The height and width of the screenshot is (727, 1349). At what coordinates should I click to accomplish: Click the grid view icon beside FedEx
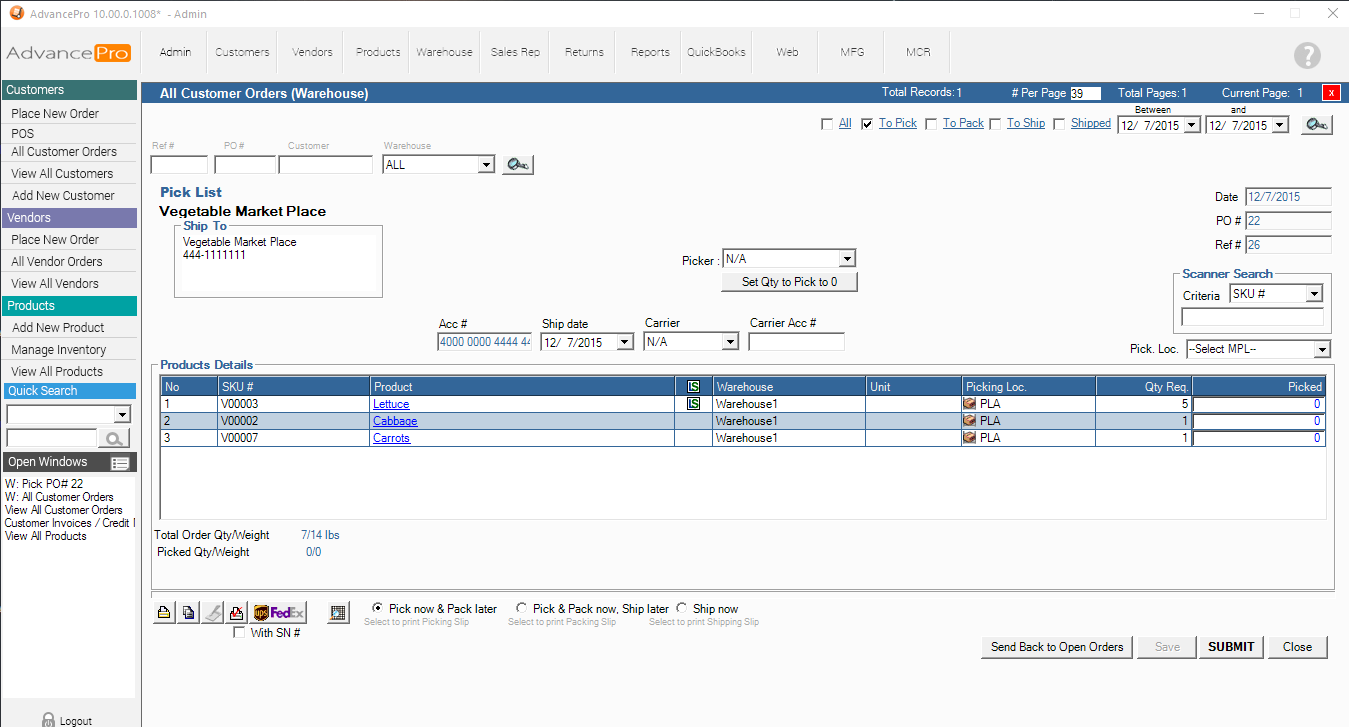[x=338, y=613]
